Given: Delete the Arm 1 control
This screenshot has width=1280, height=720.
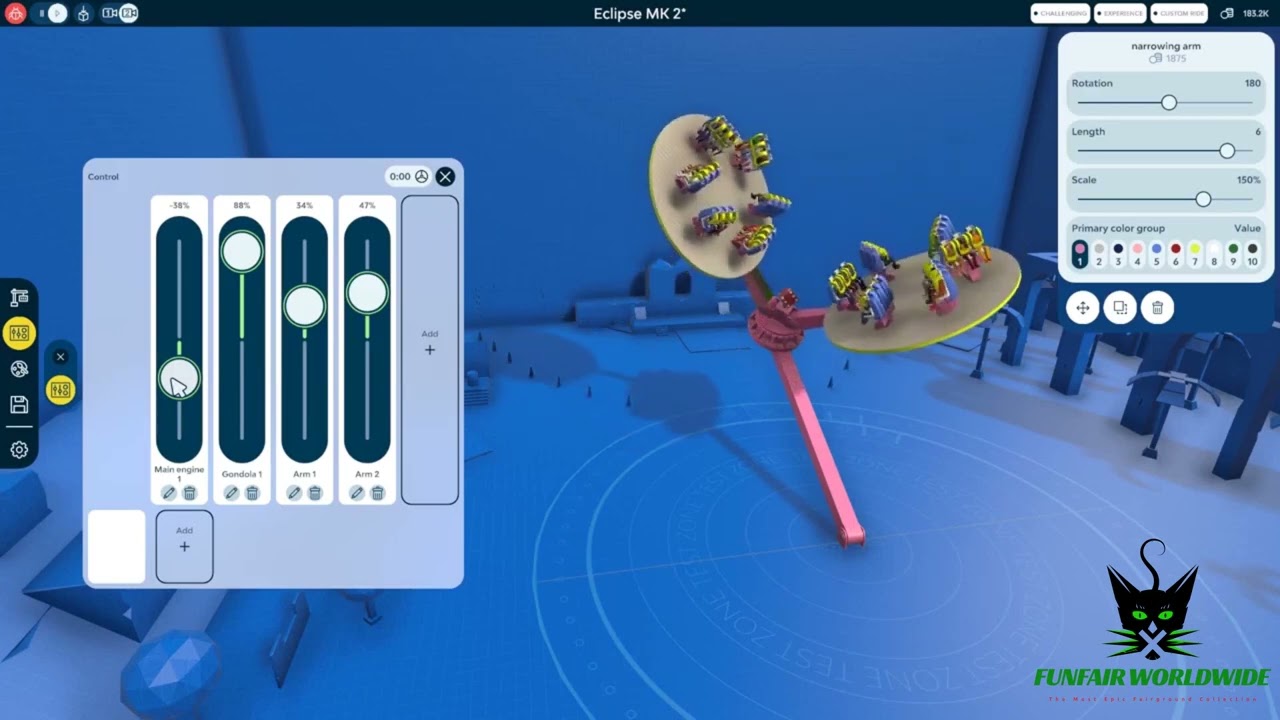Looking at the screenshot, I should [x=315, y=493].
